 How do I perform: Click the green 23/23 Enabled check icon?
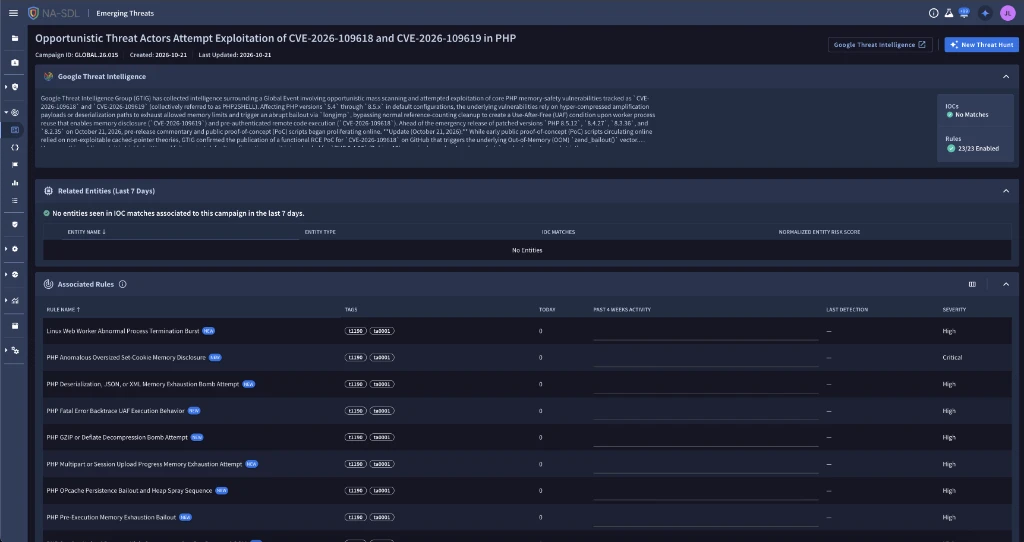point(951,148)
